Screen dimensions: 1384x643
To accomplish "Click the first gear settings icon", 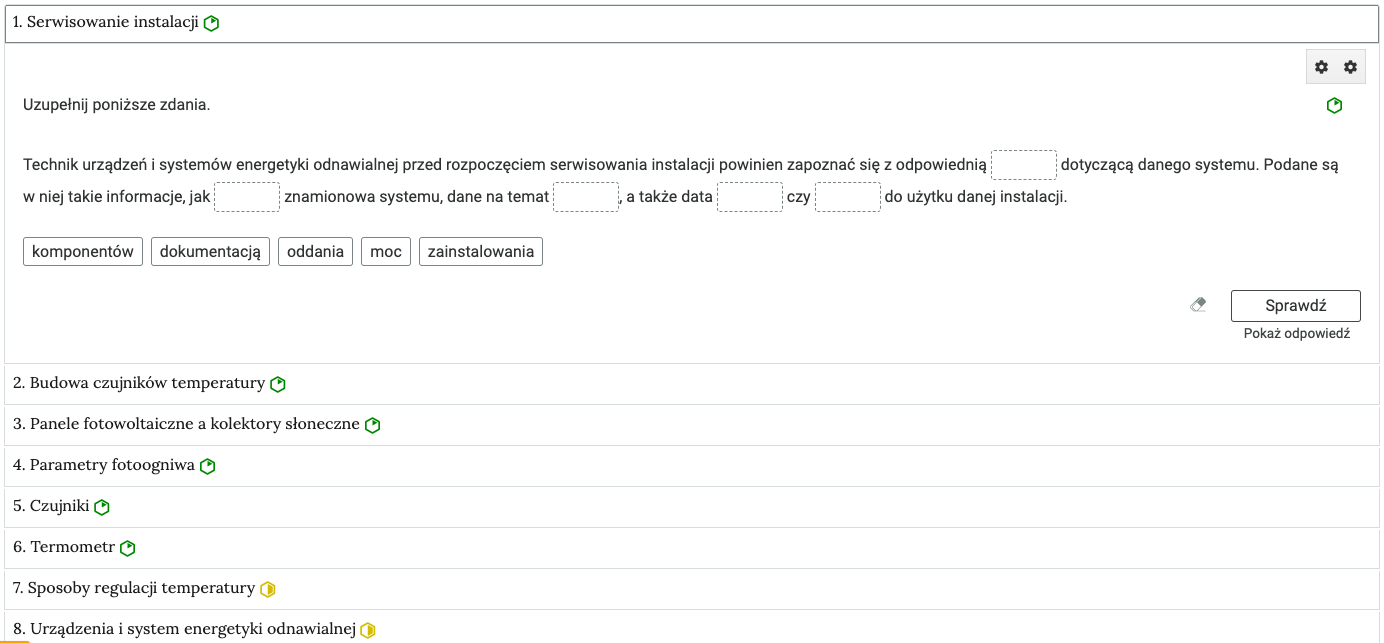I will click(1321, 67).
